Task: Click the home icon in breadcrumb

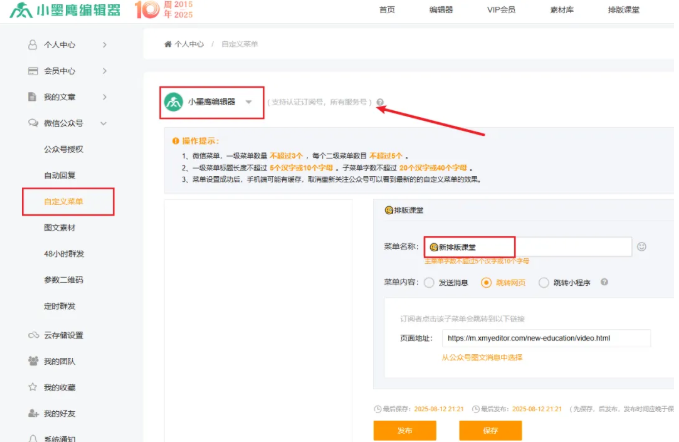Action: pyautogui.click(x=168, y=45)
